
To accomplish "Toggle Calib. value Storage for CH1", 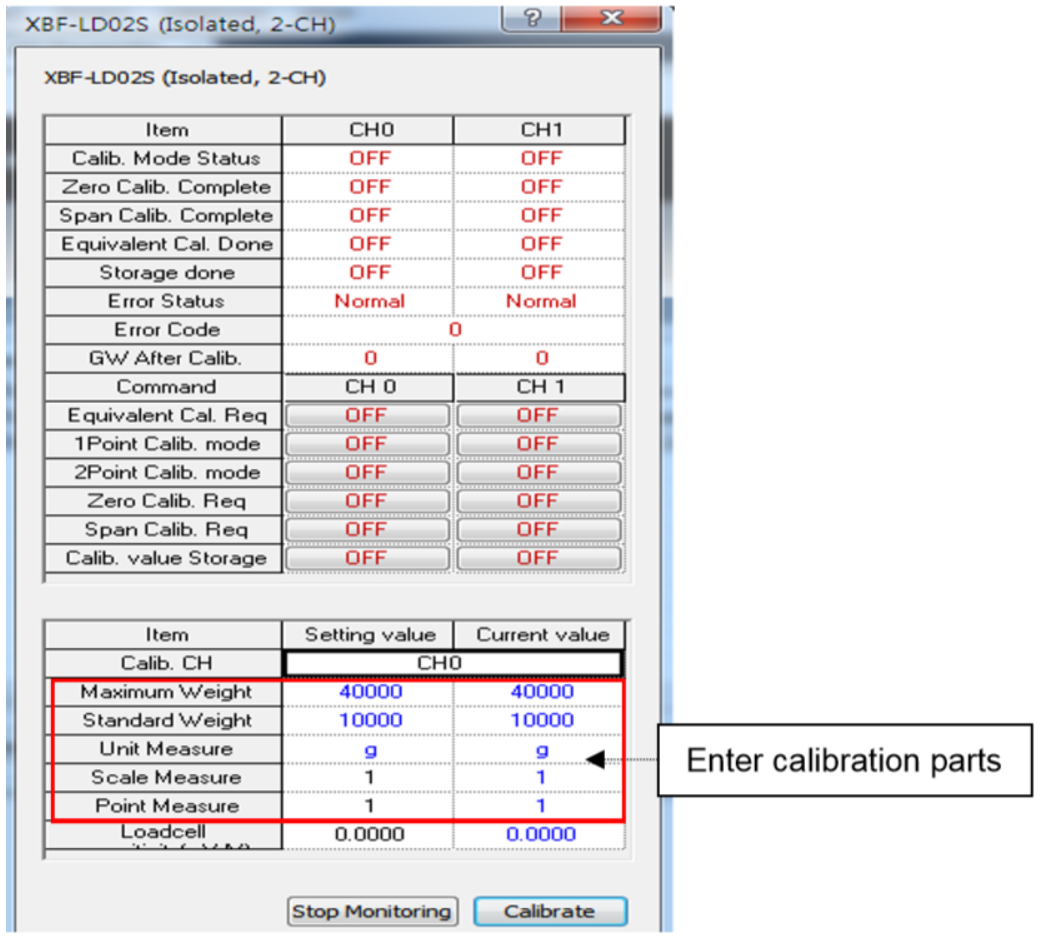I will 539,558.
